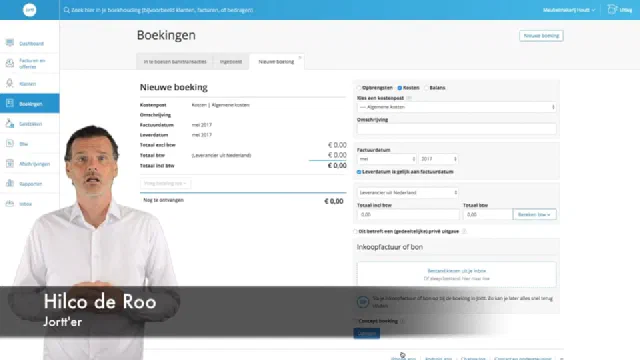
Task: Click the Btw sidebar icon
Action: point(10,143)
